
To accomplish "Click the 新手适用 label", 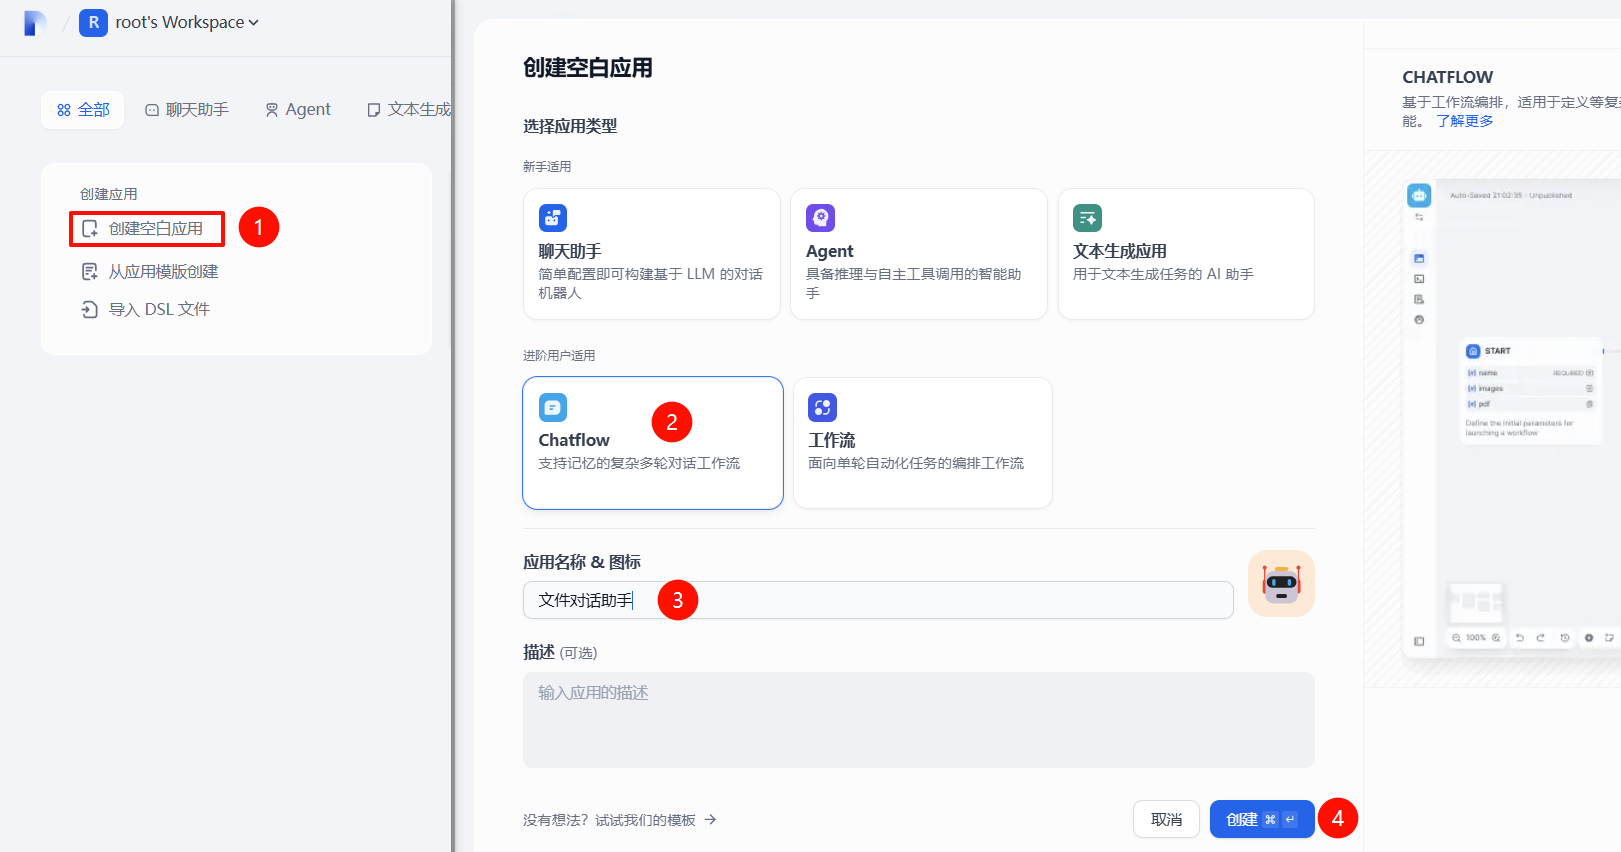I will pos(547,167).
